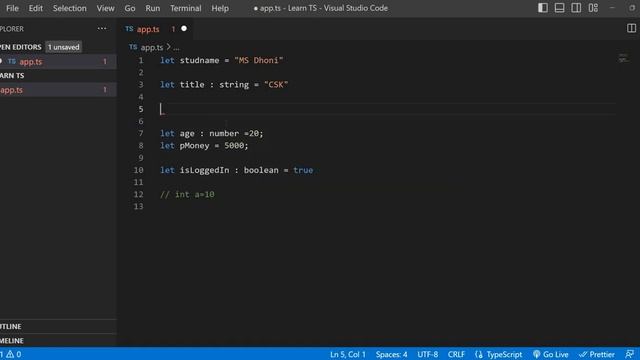The image size is (640, 360).
Task: Click line number 12 in gutter
Action: pos(138,194)
